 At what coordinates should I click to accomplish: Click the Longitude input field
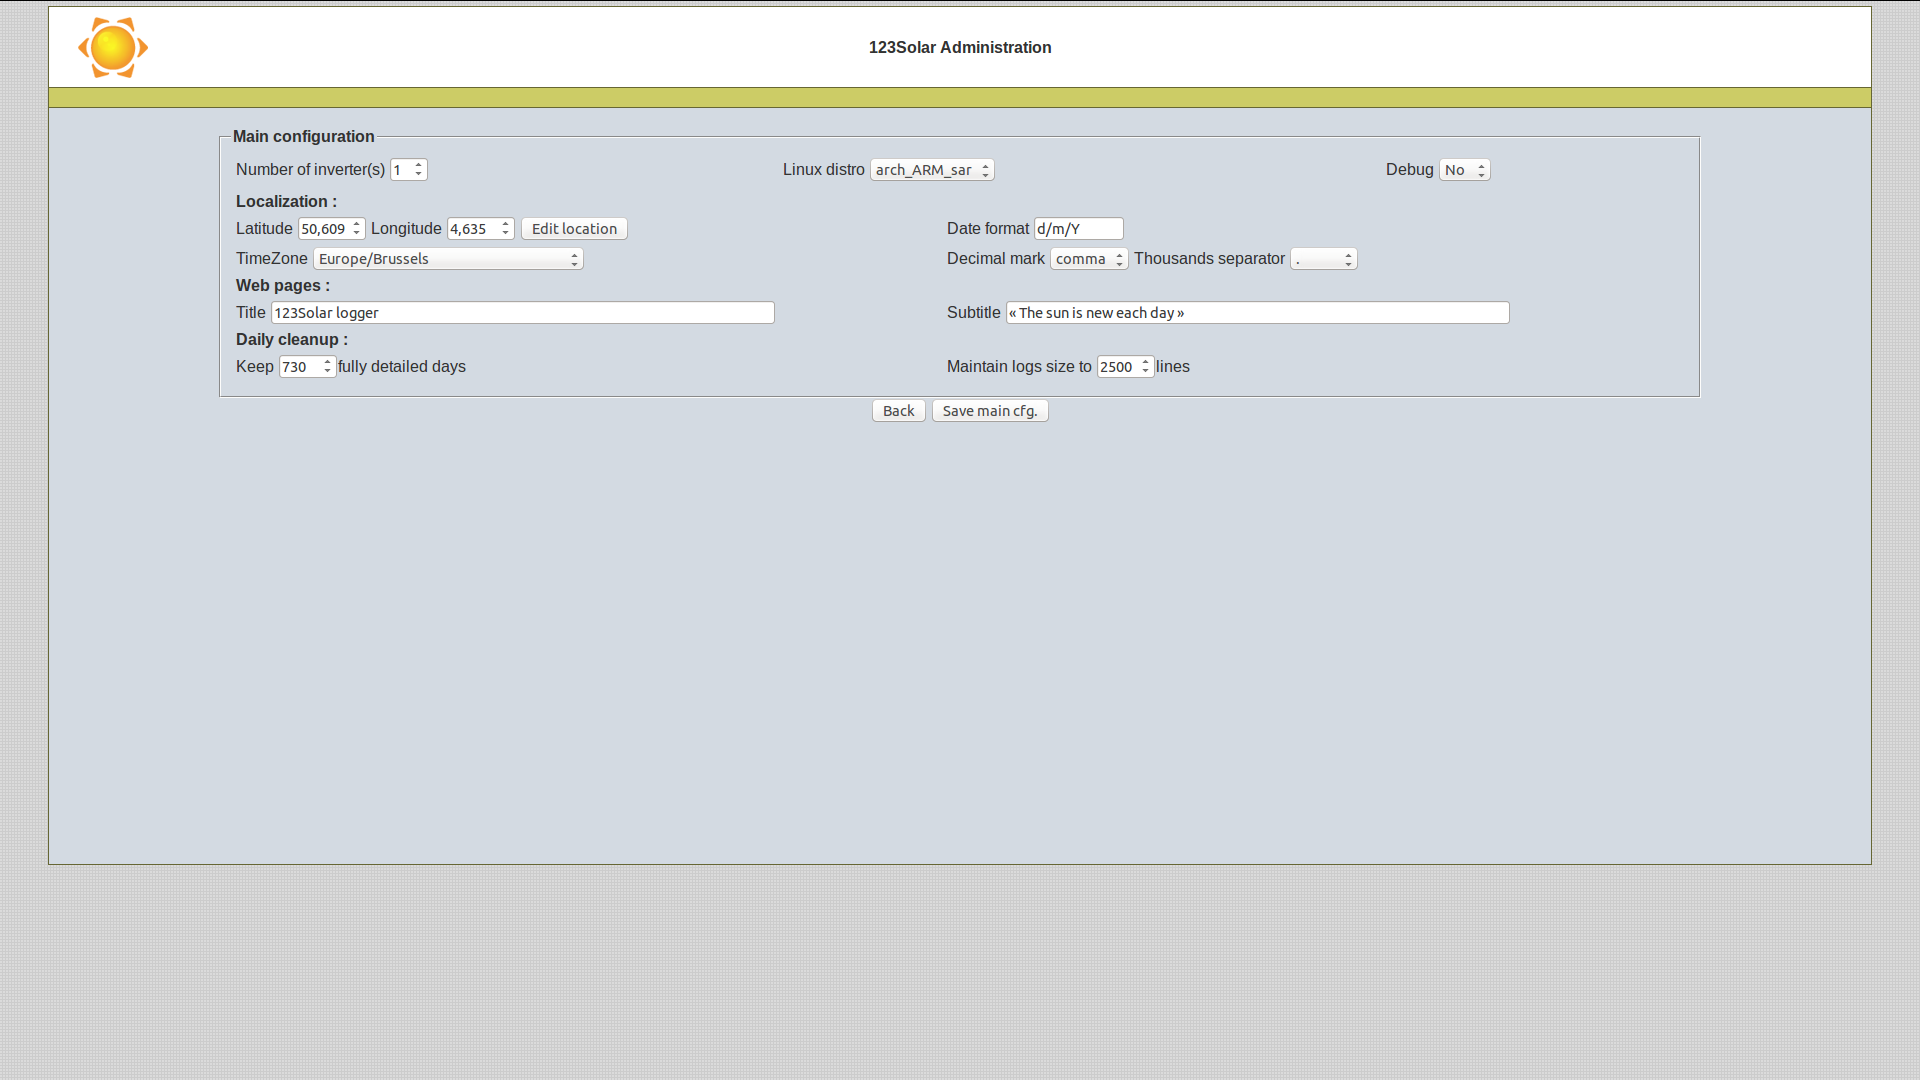point(481,229)
